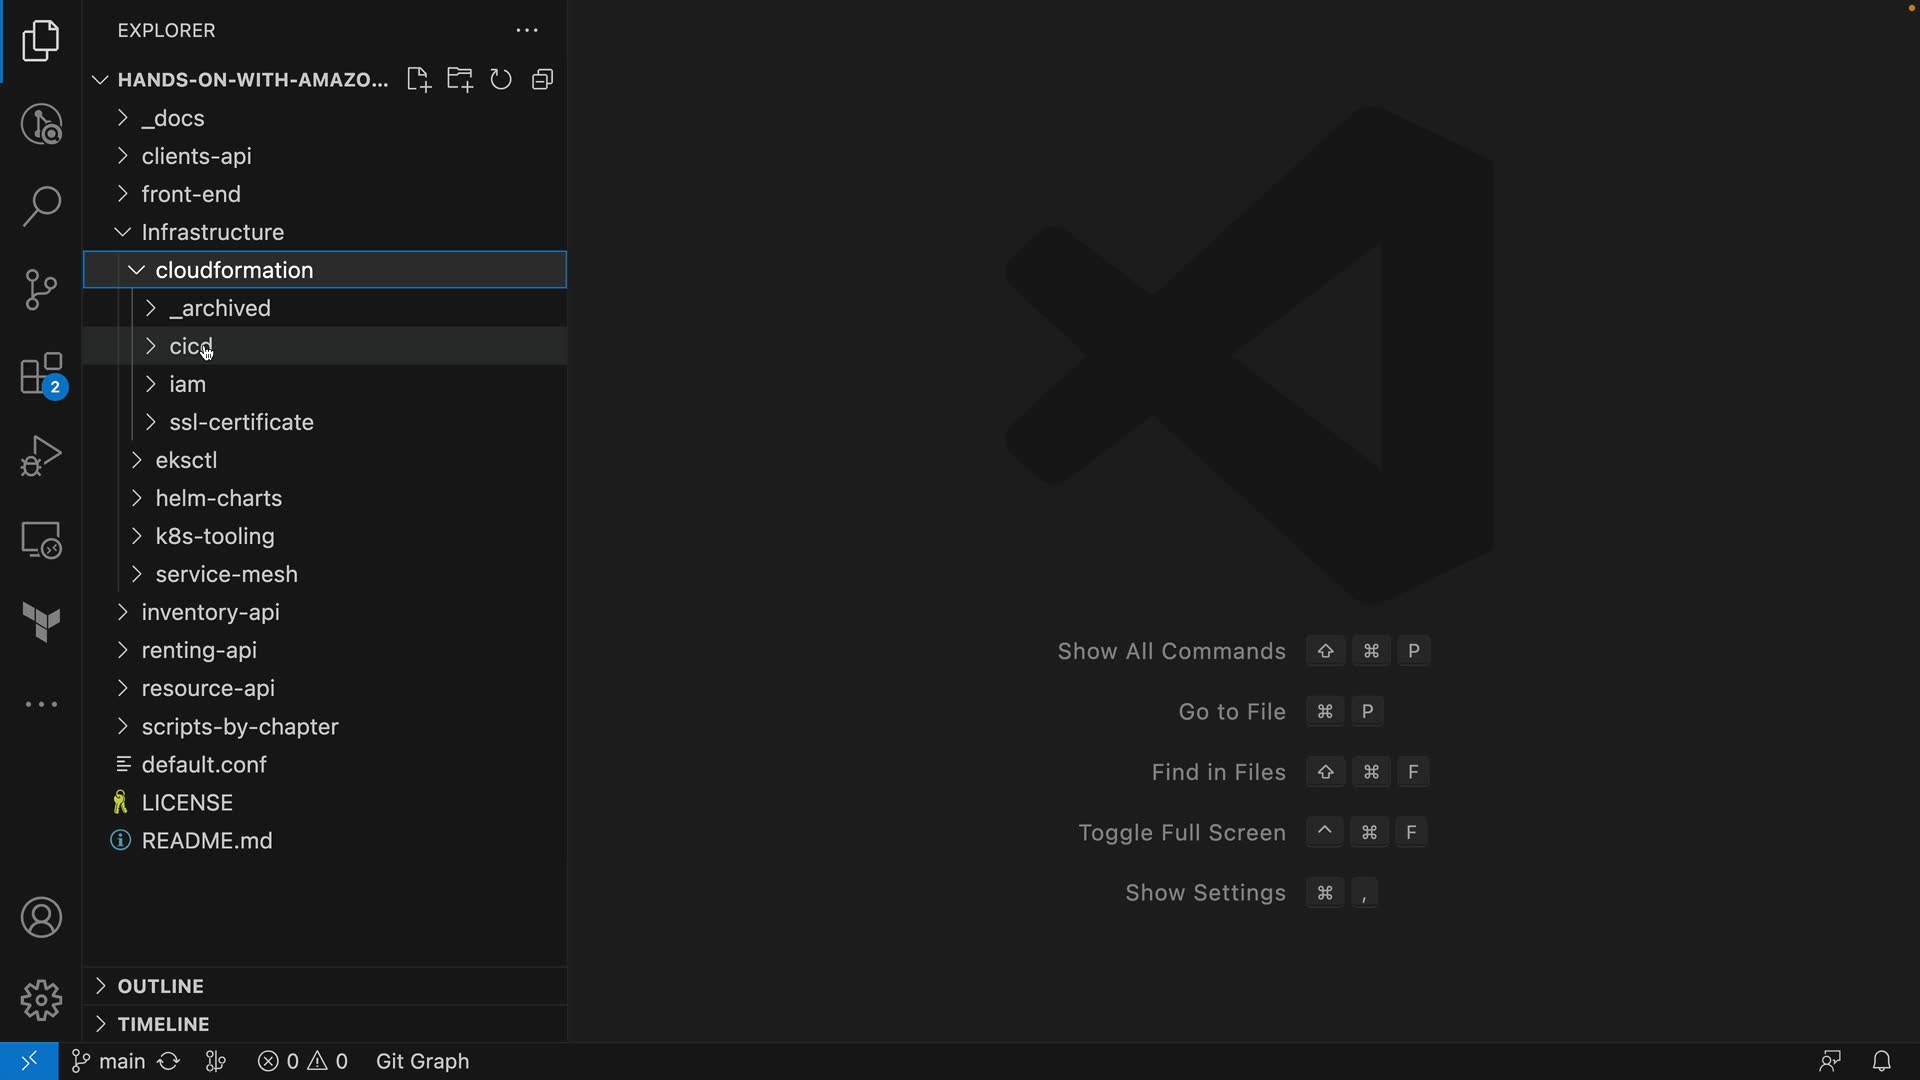1920x1080 pixels.
Task: Collapse all folders in explorer
Action: [543, 80]
